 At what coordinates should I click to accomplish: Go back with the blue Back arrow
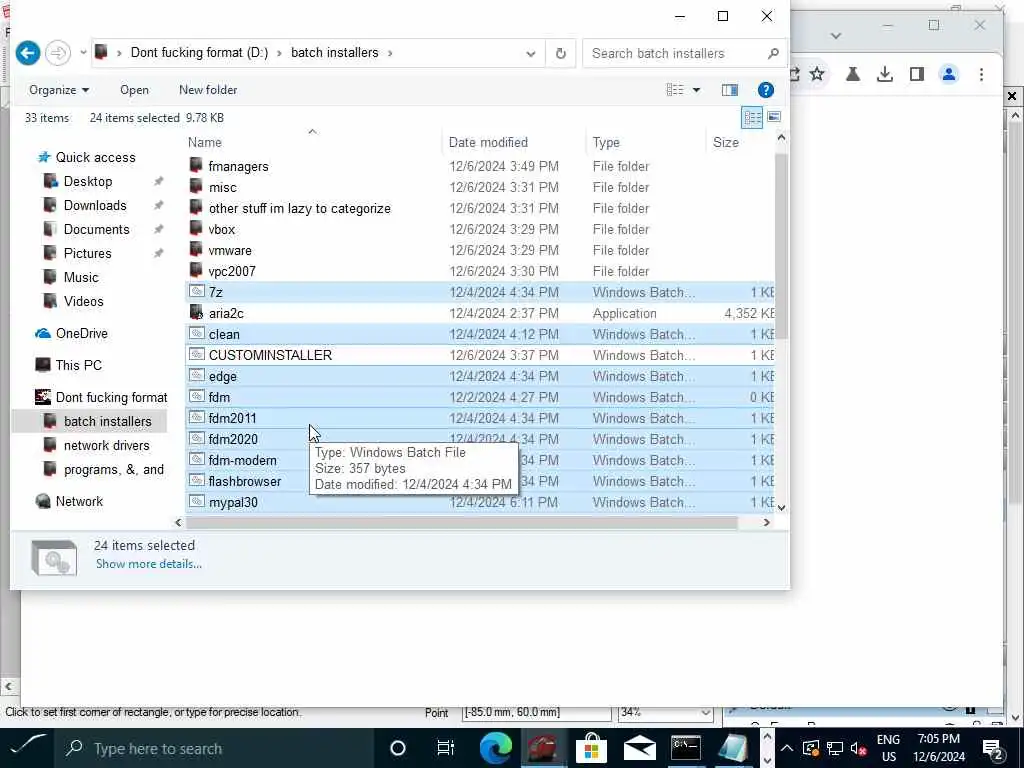28,53
